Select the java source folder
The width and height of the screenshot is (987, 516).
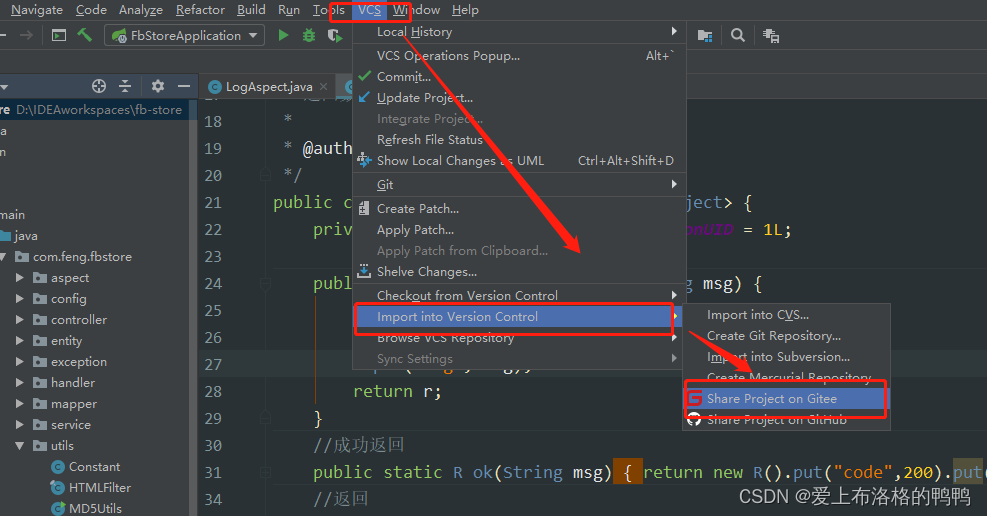click(x=26, y=236)
